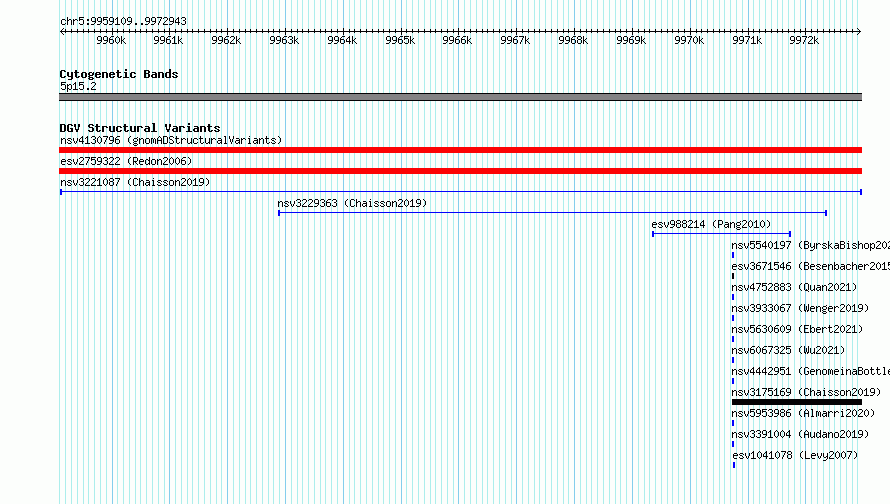
Task: Open nsv3933067 Wenger2019 label
Action: [x=800, y=308]
